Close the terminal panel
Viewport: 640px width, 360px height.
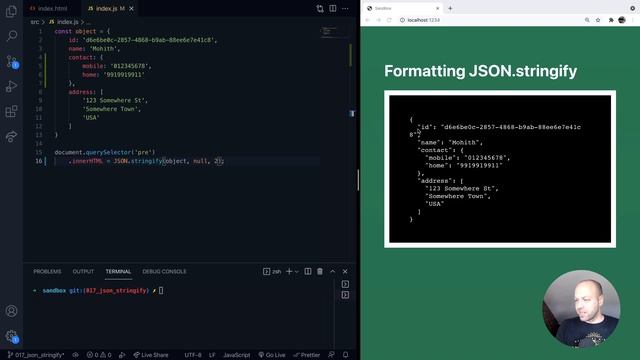(x=345, y=271)
